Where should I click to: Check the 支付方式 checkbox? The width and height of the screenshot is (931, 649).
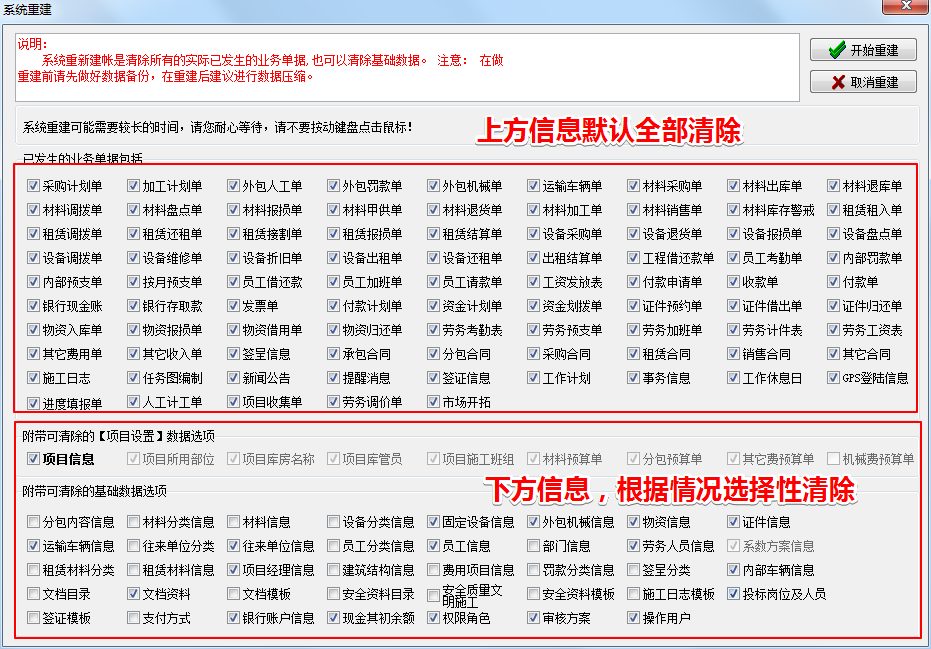point(134,618)
